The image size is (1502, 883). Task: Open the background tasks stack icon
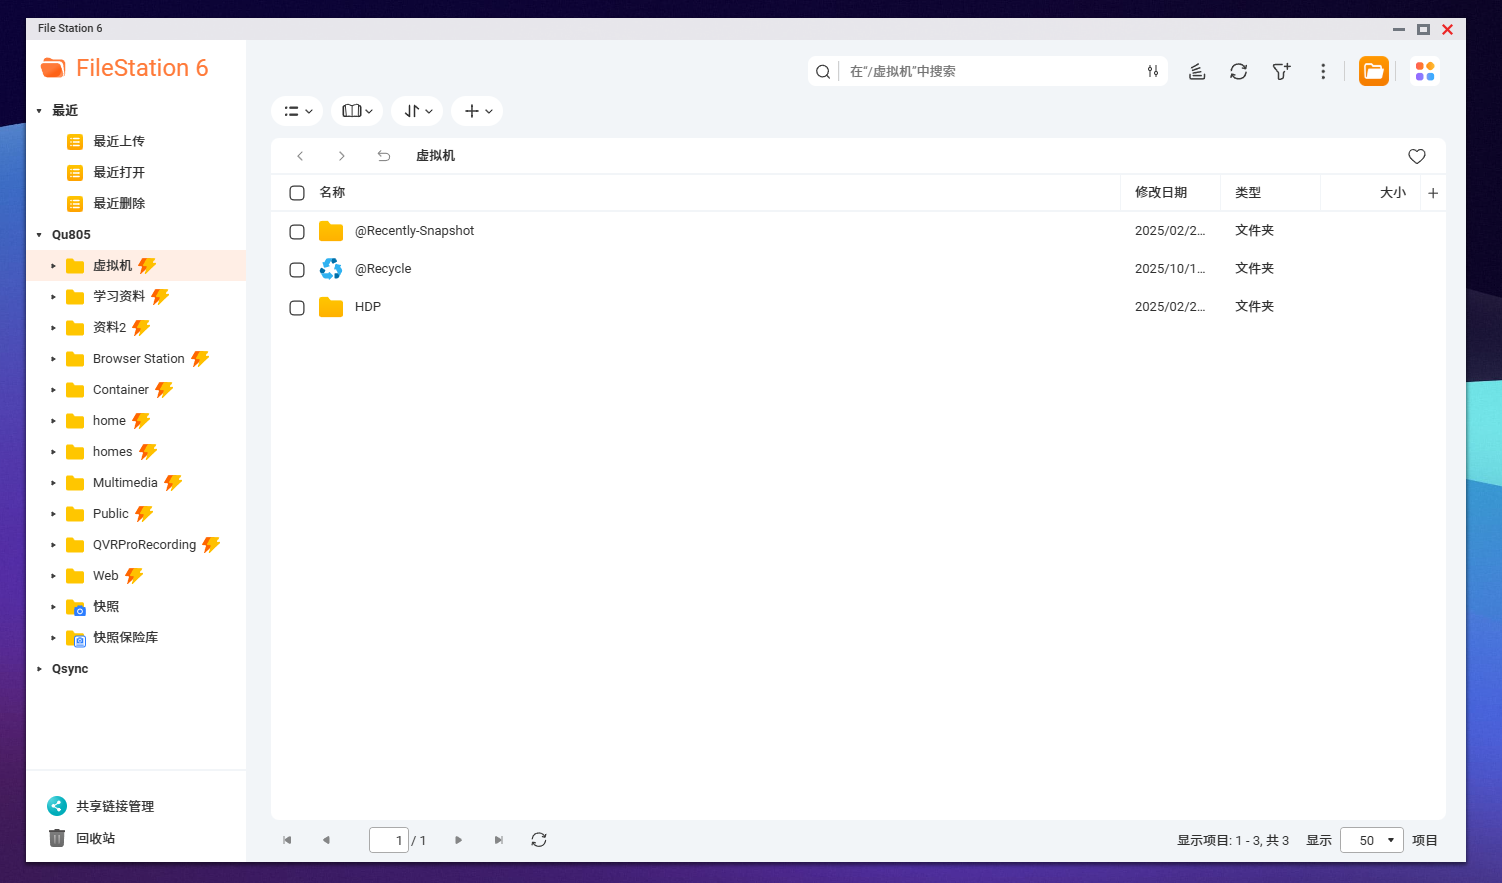(1197, 71)
